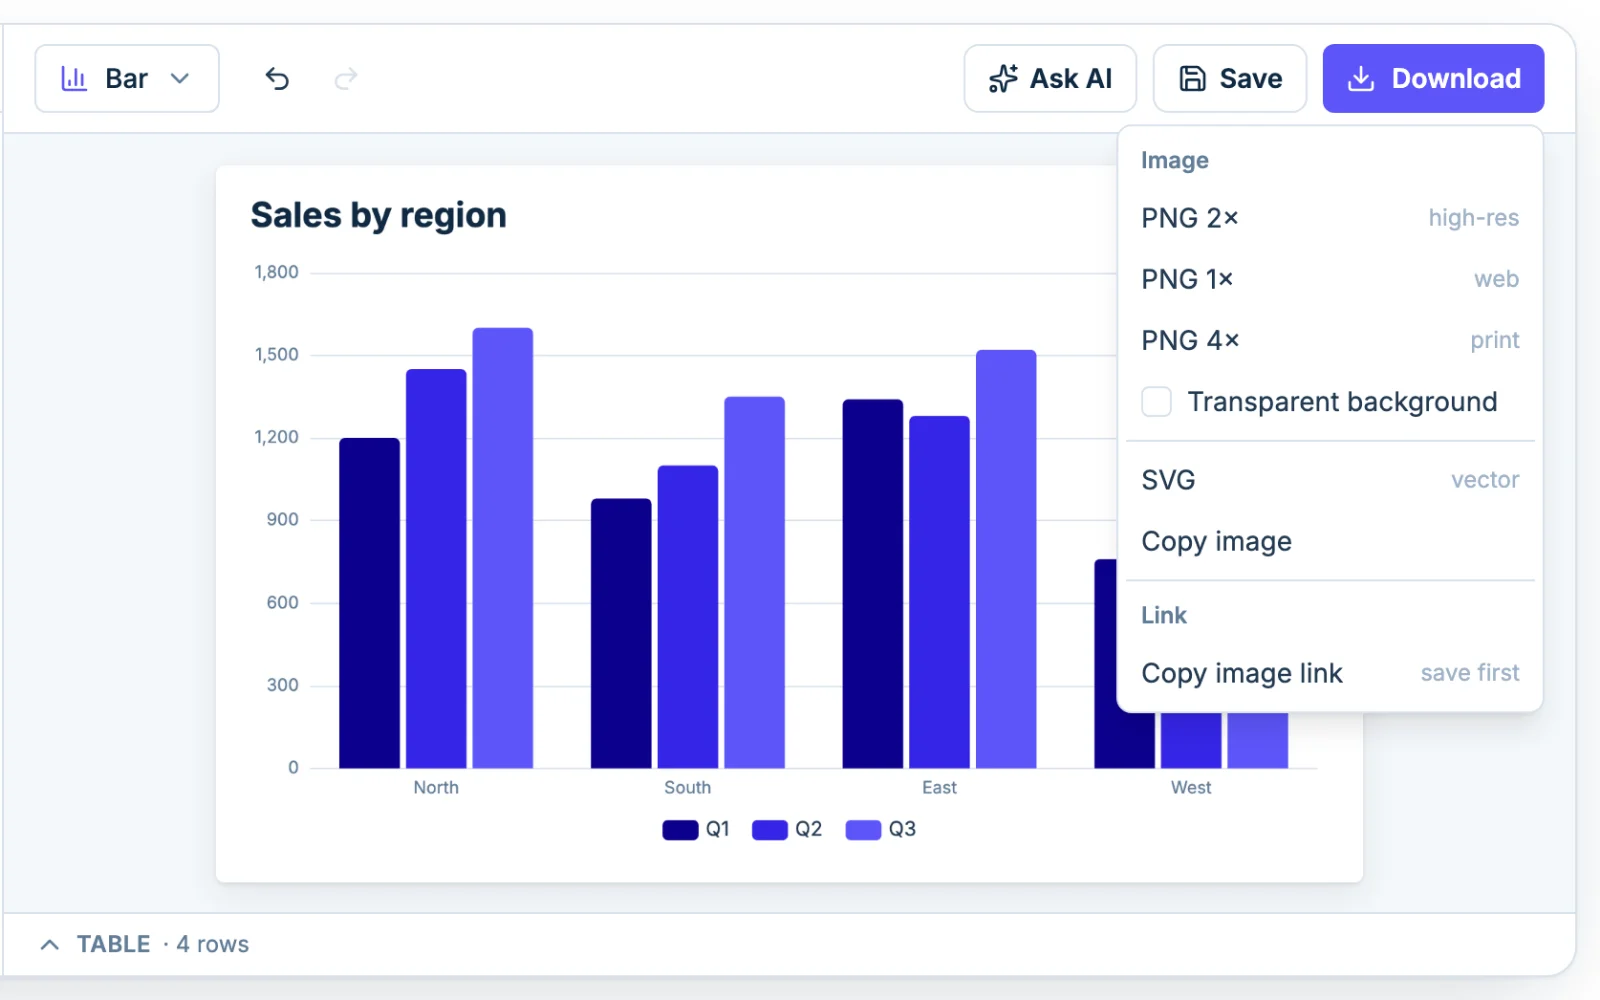Image resolution: width=1600 pixels, height=1000 pixels.
Task: Click the North Q1 bar
Action: click(369, 603)
